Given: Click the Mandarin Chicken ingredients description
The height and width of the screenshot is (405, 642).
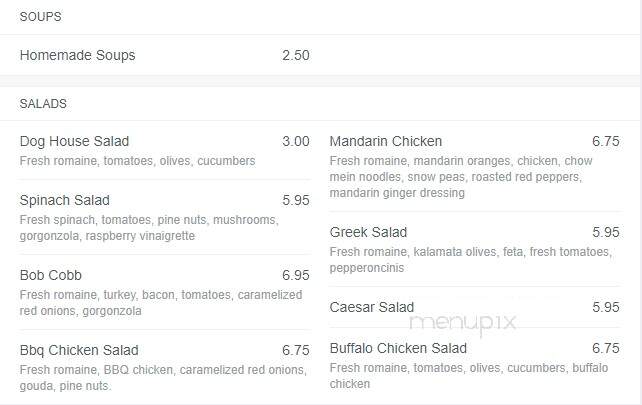Looking at the screenshot, I should pos(461,177).
